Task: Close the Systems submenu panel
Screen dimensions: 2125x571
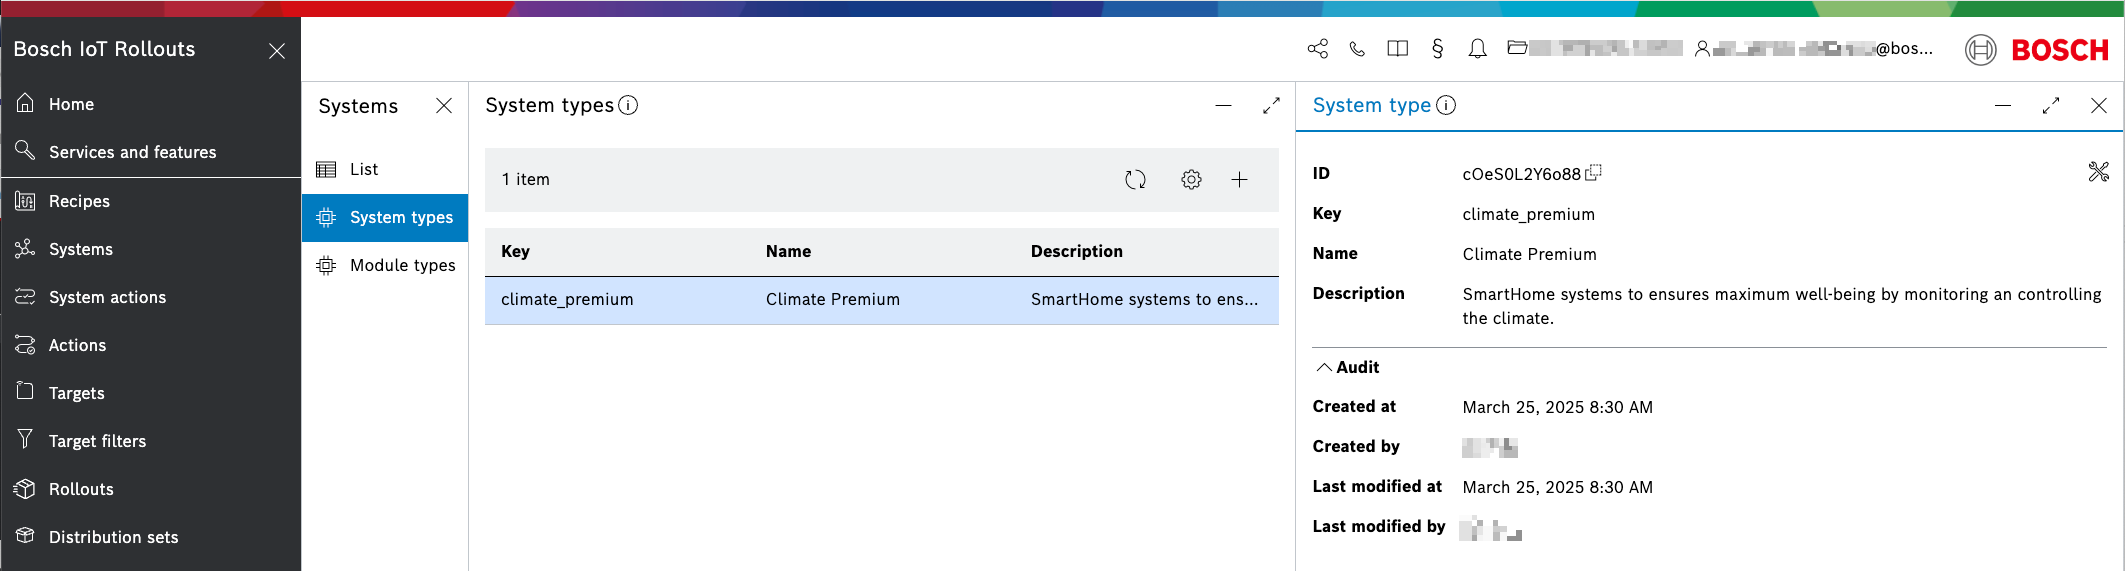Action: tap(444, 106)
